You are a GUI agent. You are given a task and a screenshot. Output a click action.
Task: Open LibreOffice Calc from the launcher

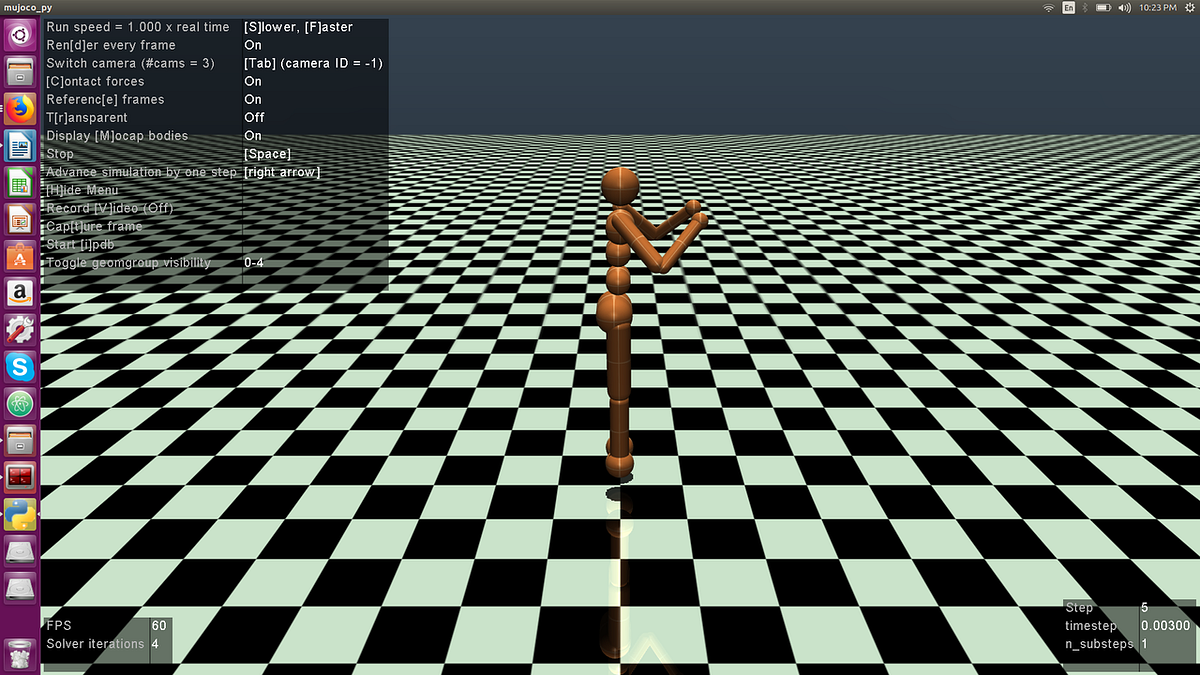[x=20, y=182]
